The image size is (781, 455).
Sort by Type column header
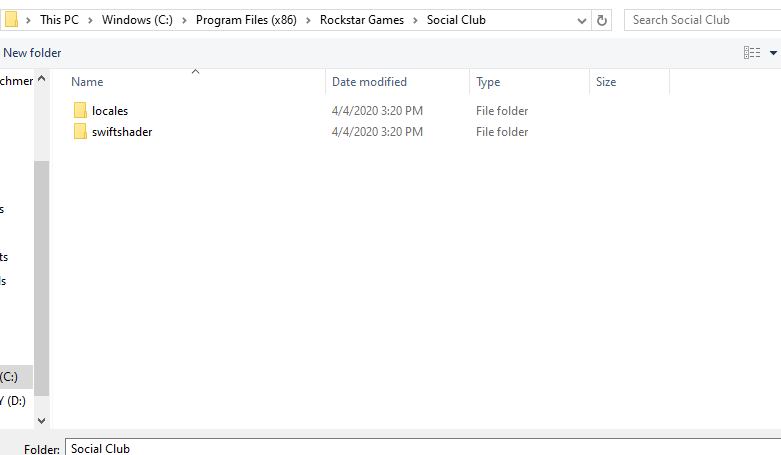click(488, 82)
